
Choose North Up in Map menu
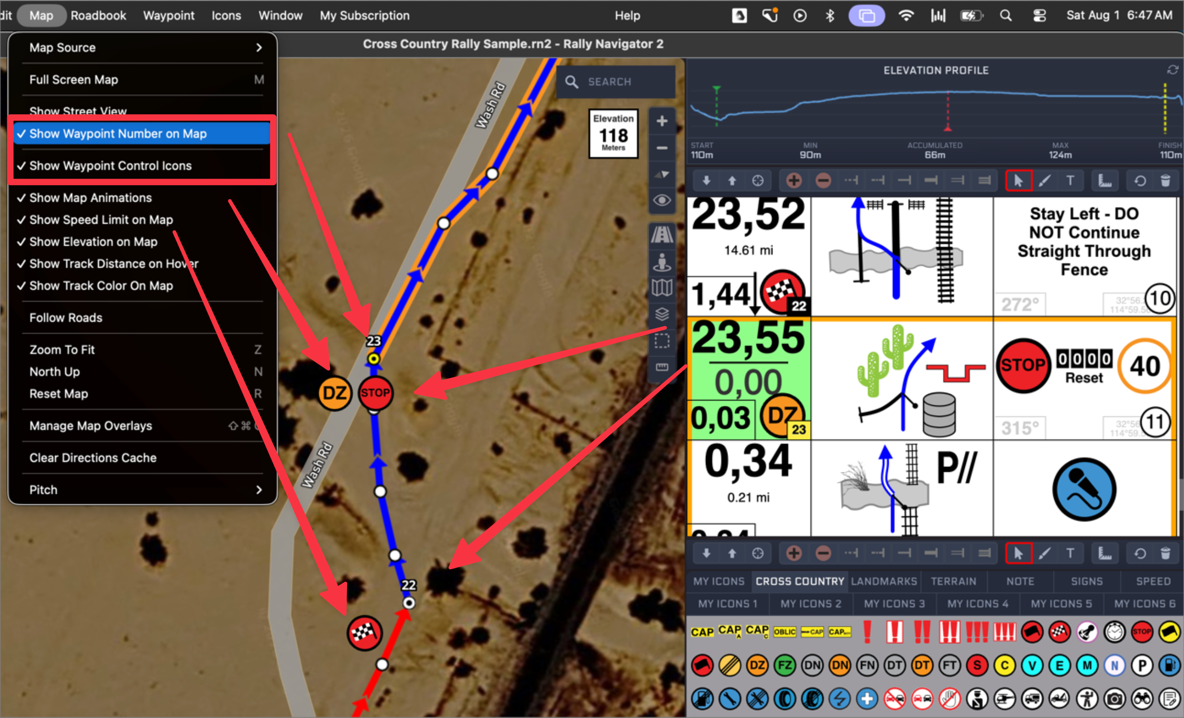point(142,371)
